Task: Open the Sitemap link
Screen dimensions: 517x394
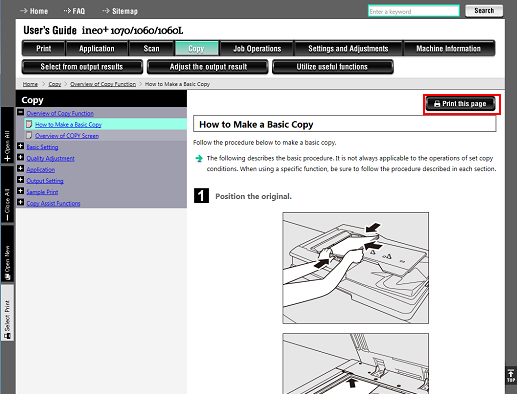Action: pyautogui.click(x=120, y=11)
